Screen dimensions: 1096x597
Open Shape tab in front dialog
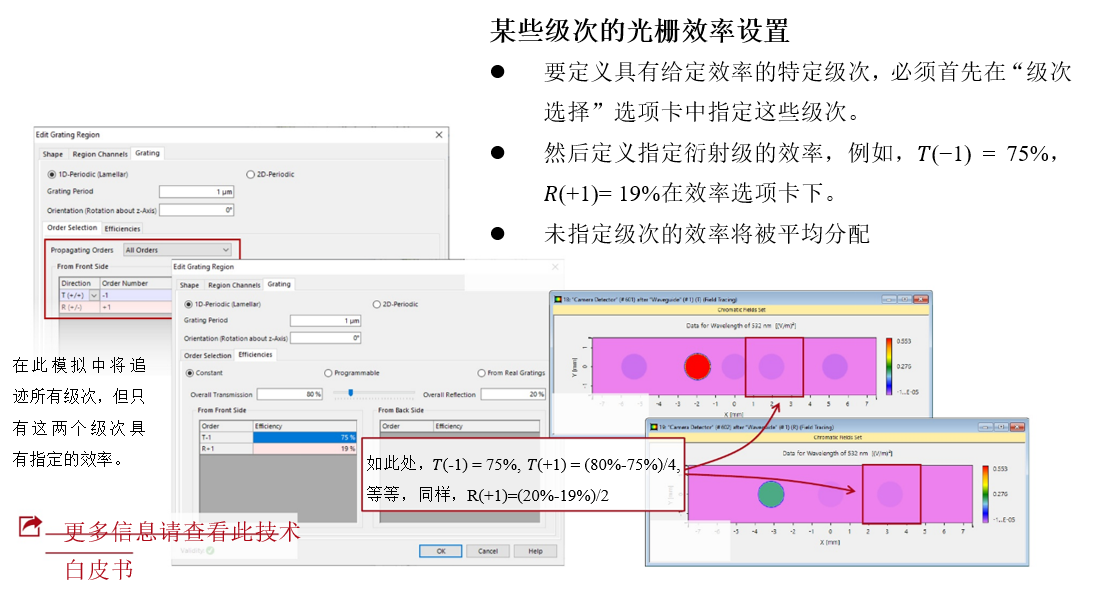click(x=189, y=285)
